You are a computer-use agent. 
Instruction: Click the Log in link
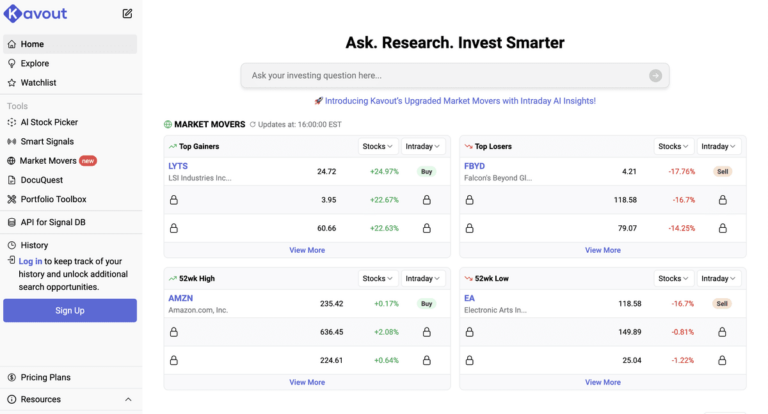(x=30, y=261)
